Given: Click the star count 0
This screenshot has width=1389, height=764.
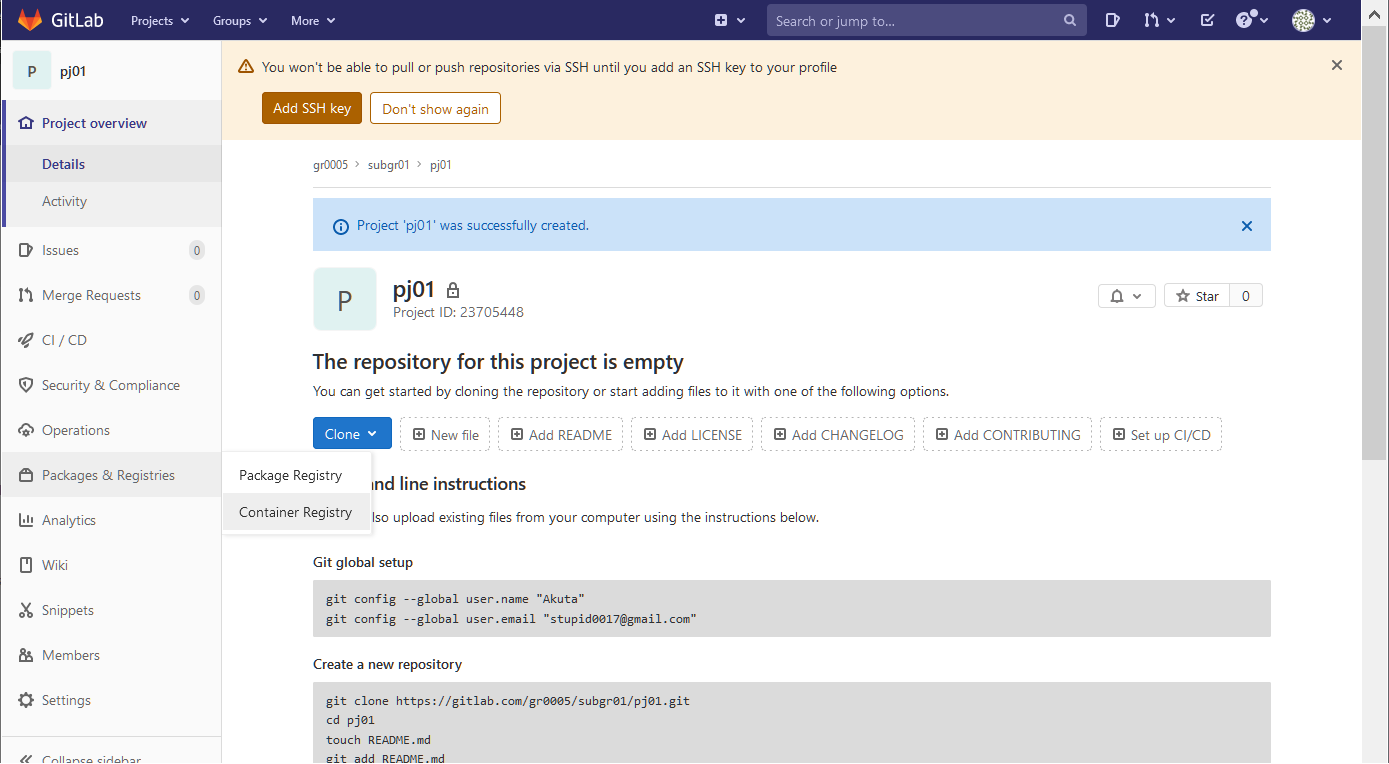Looking at the screenshot, I should pos(1246,296).
